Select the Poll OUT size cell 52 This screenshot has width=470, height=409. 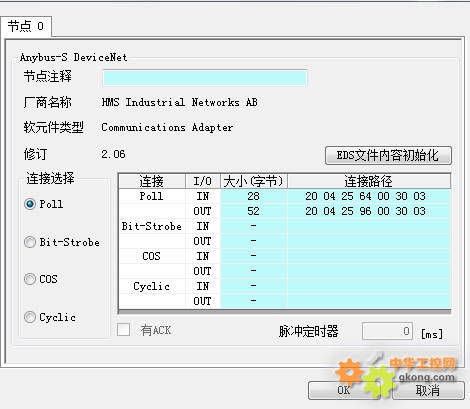pyautogui.click(x=254, y=211)
